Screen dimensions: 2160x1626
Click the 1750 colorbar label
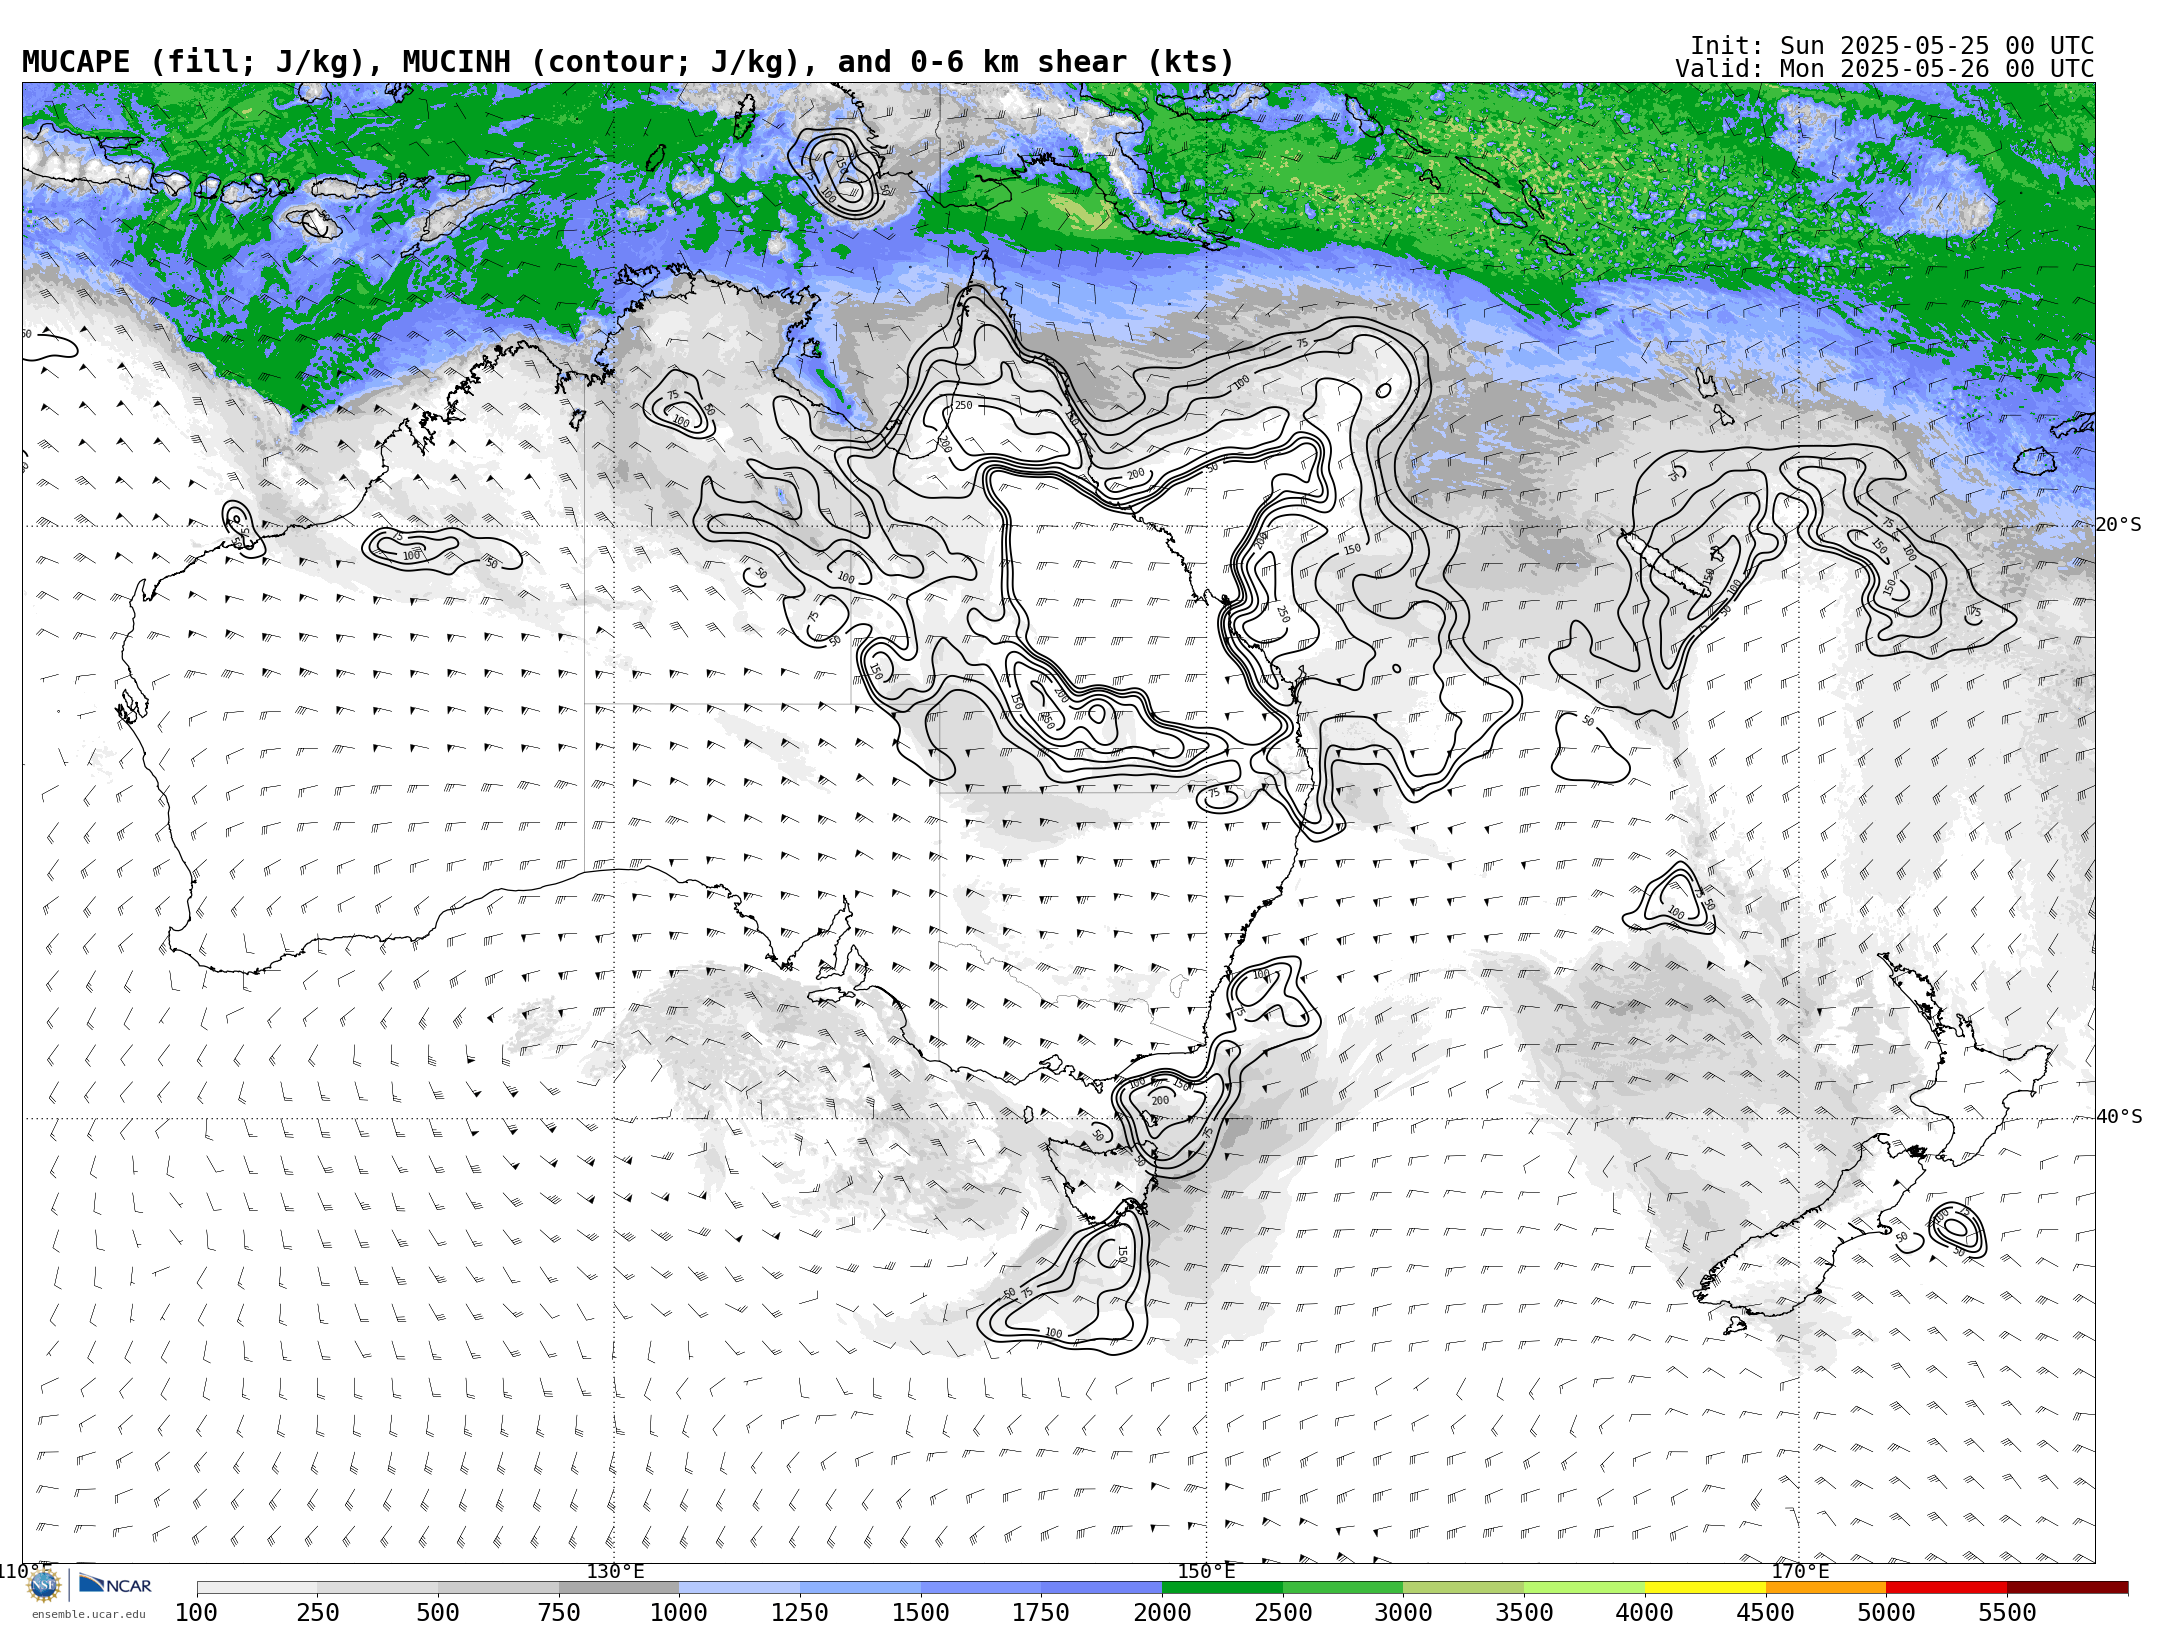click(1042, 1612)
